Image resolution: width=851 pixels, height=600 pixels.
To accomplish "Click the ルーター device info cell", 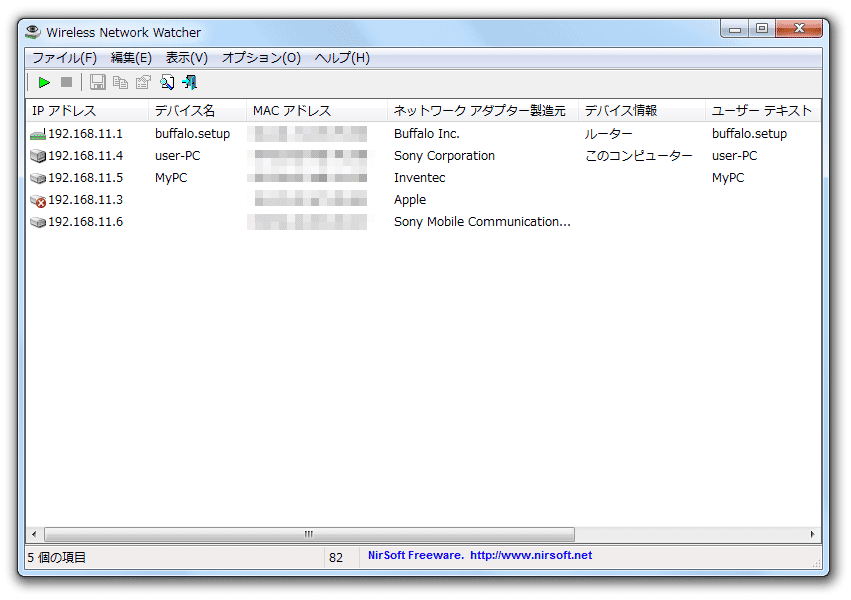I will 608,133.
